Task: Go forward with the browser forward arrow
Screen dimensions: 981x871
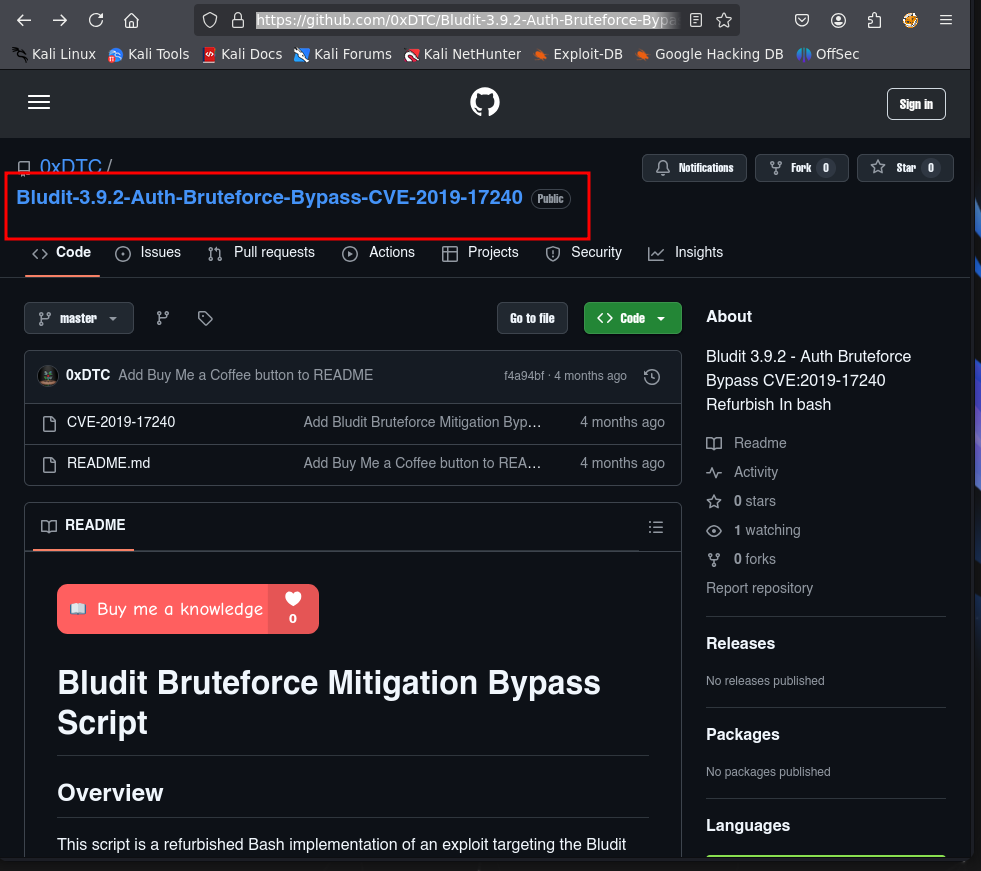Action: point(60,21)
